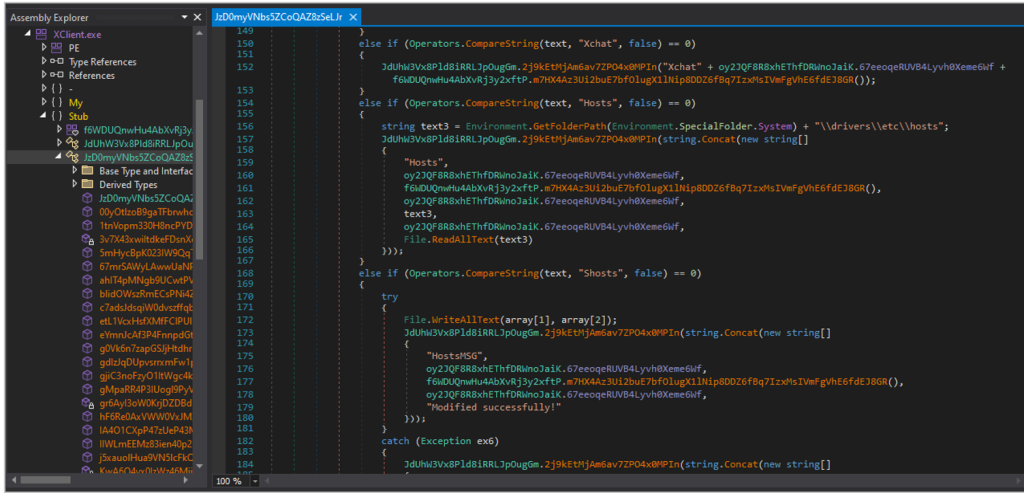The height and width of the screenshot is (493, 1024).
Task: Collapse the Stub namespace arrow
Action: 43,116
